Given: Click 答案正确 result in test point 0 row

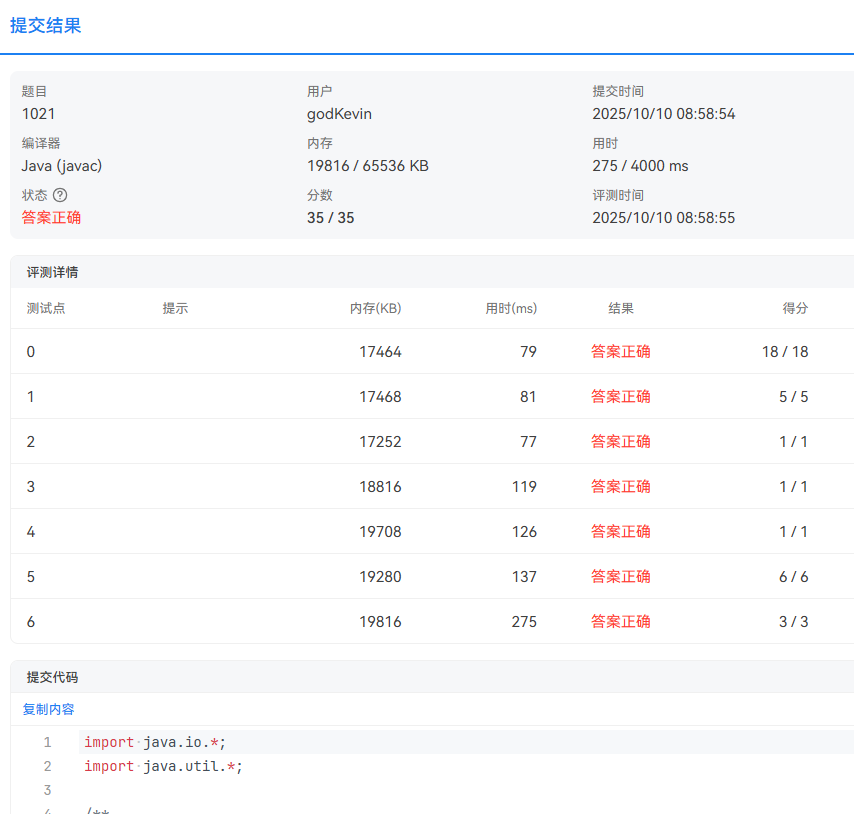Looking at the screenshot, I should [621, 352].
